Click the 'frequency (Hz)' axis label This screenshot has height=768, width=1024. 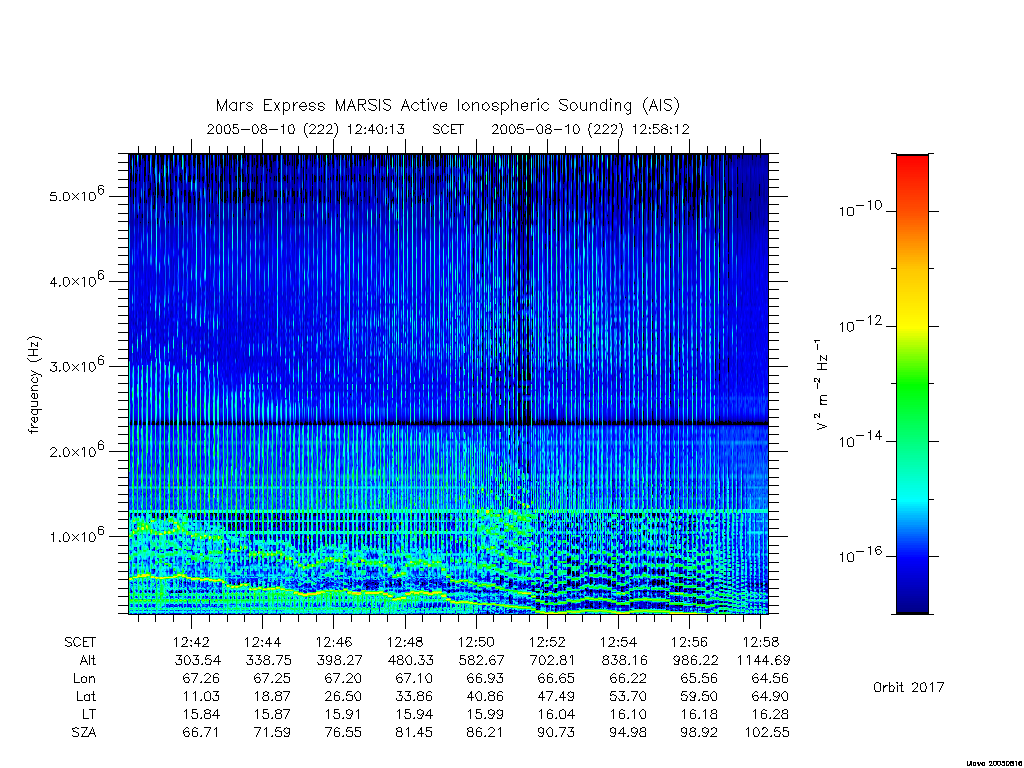tap(35, 384)
